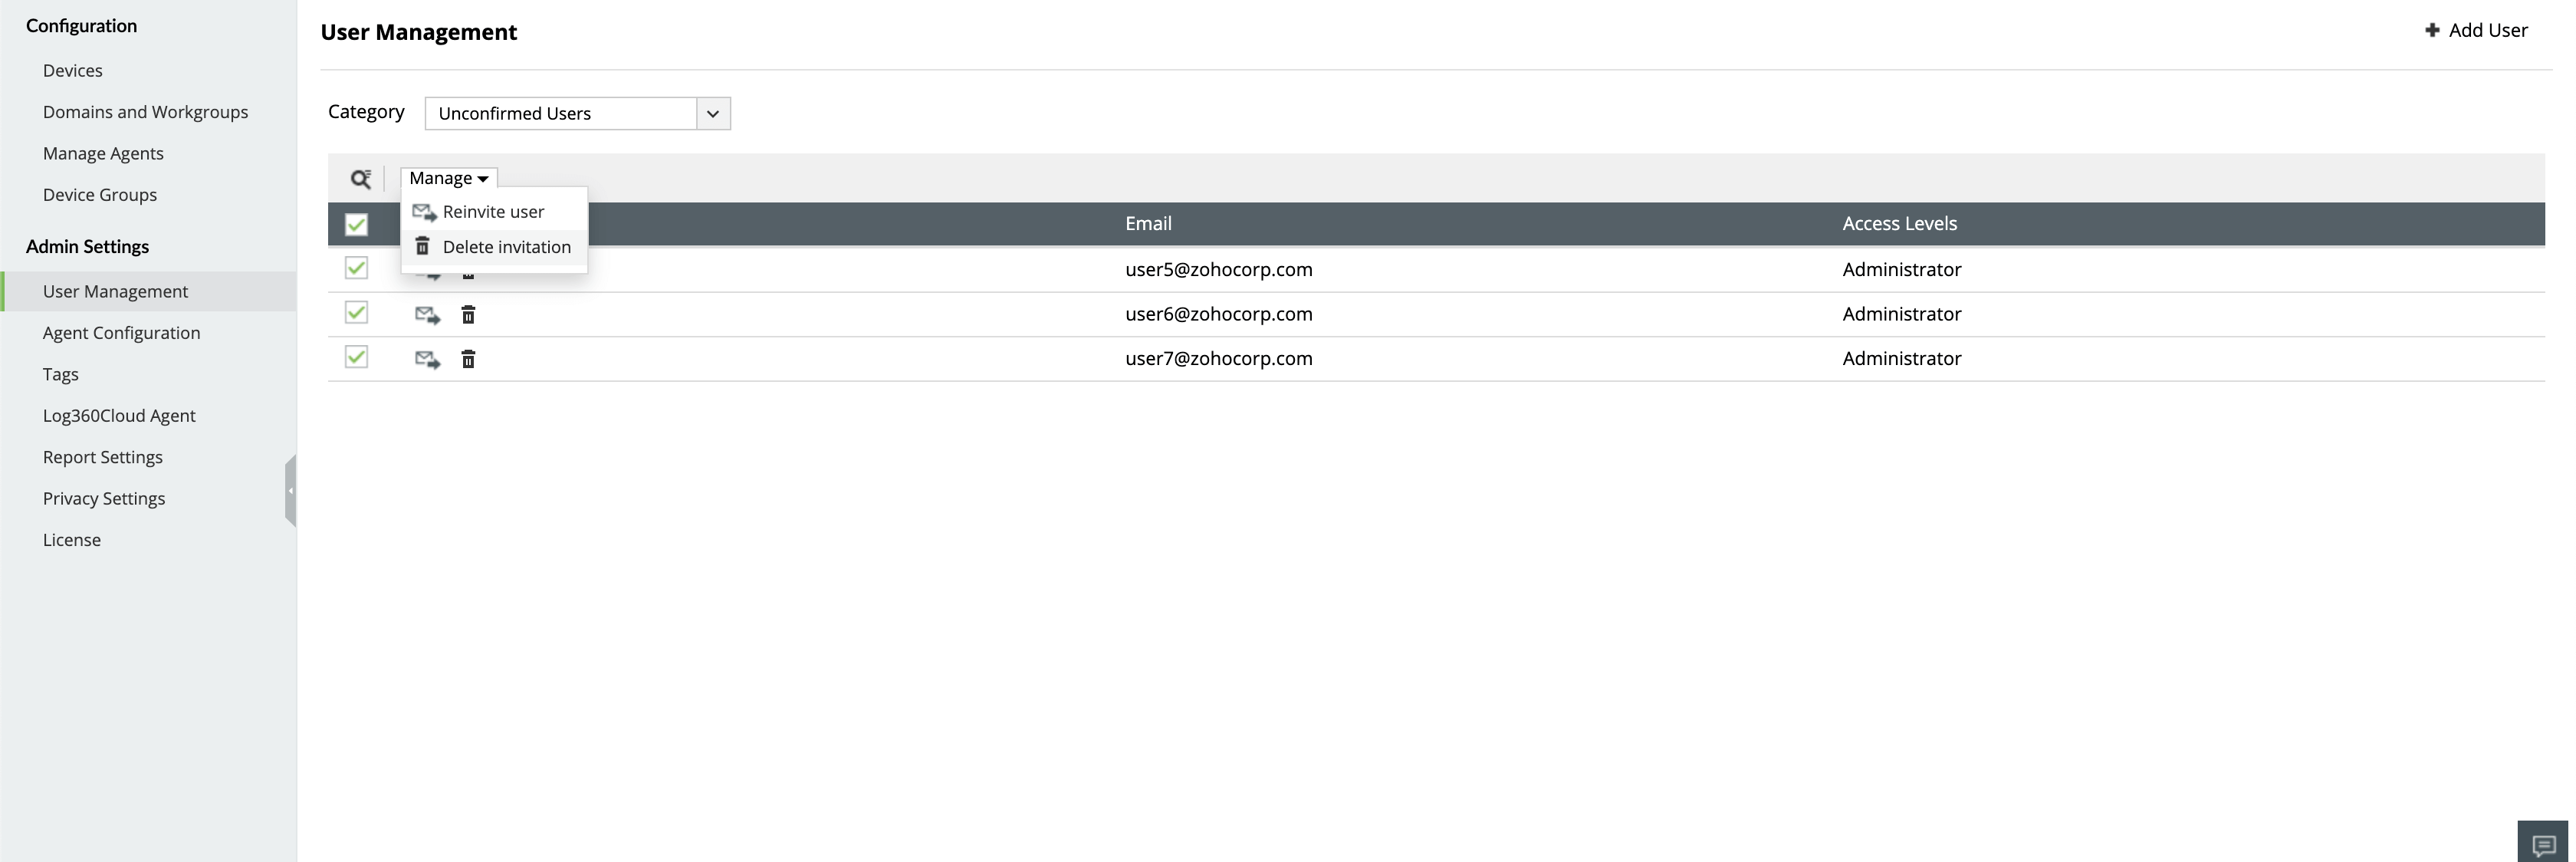Click the delete trash icon for user7@zohocorp.com
Image resolution: width=2576 pixels, height=862 pixels.
[468, 358]
